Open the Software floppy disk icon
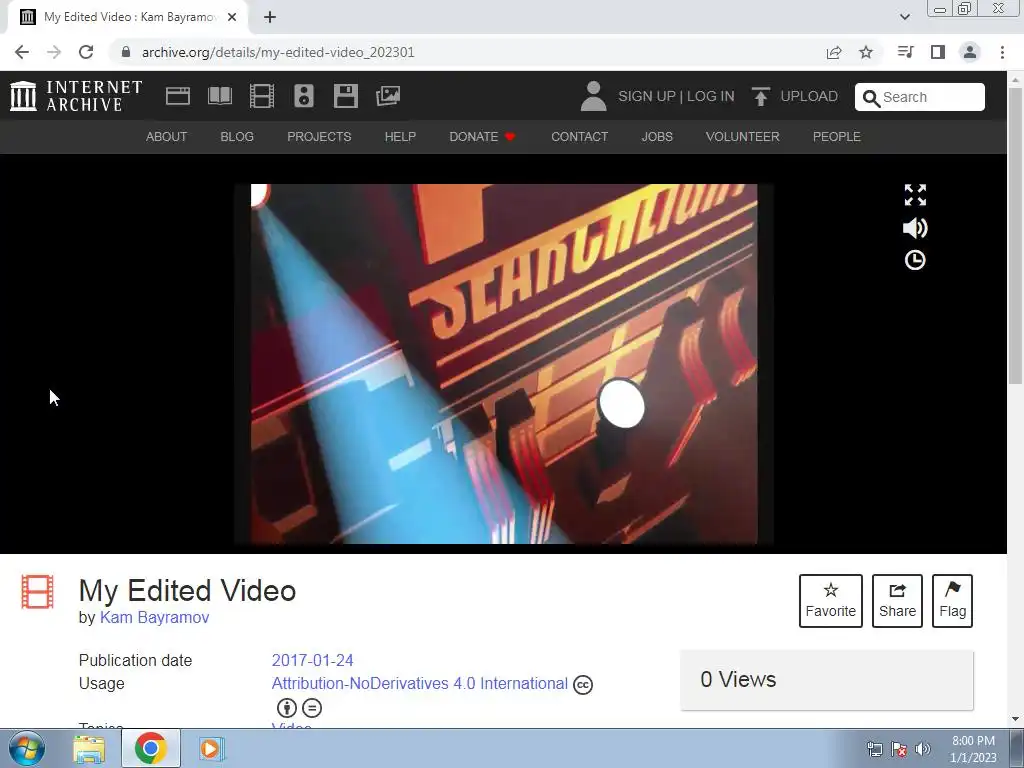 click(x=345, y=96)
